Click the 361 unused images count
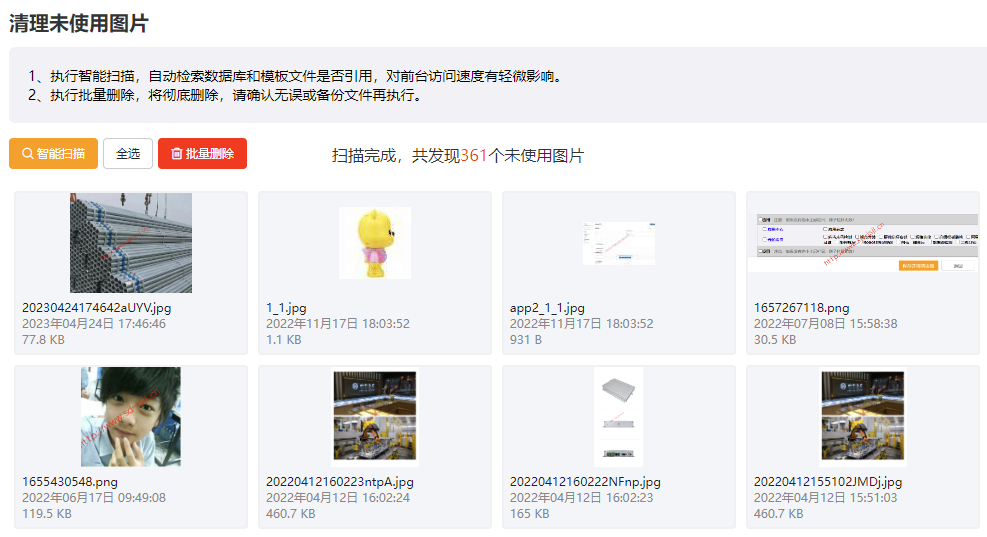 [x=474, y=156]
